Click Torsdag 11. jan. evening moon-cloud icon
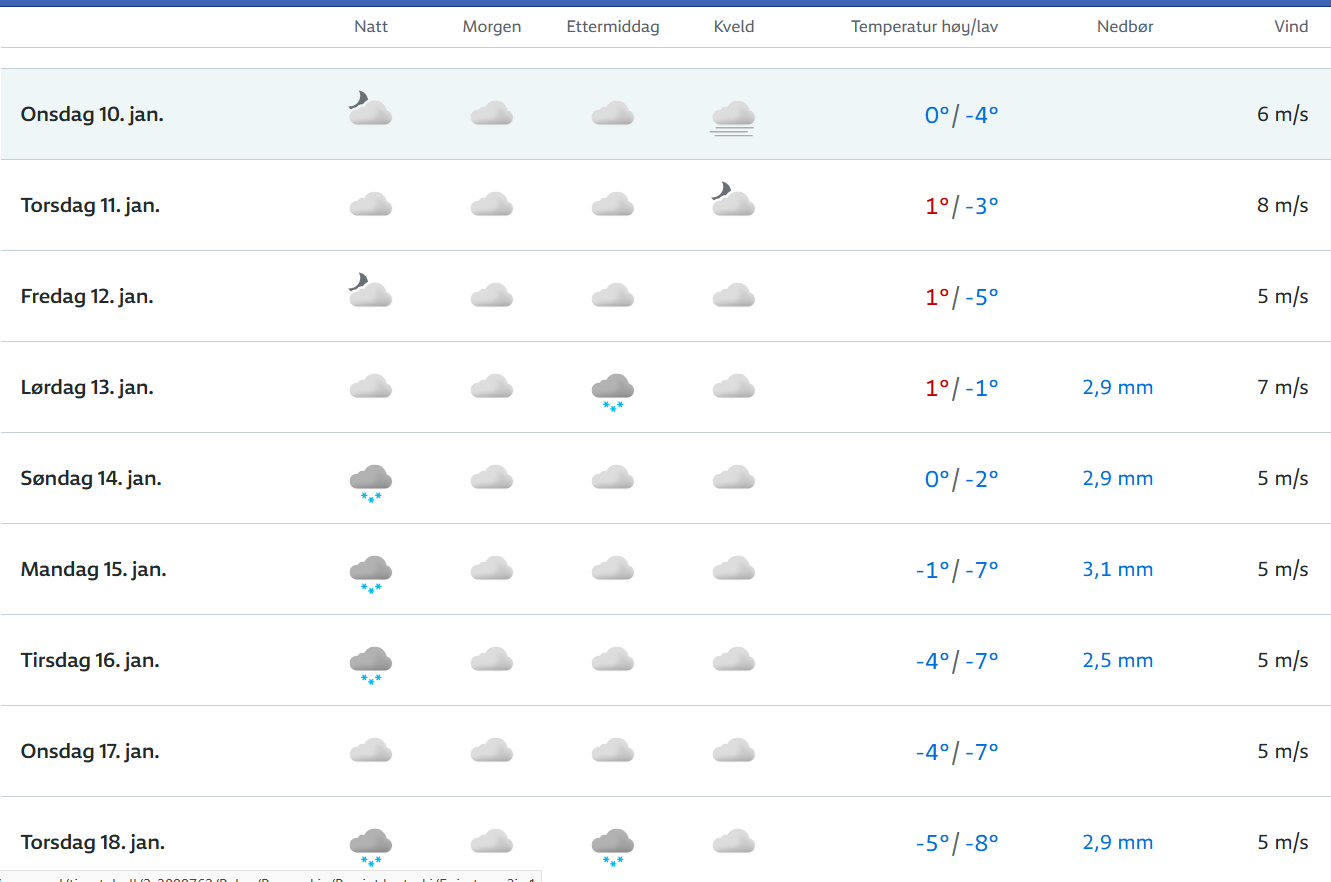Viewport: 1331px width, 882px height. pos(733,201)
